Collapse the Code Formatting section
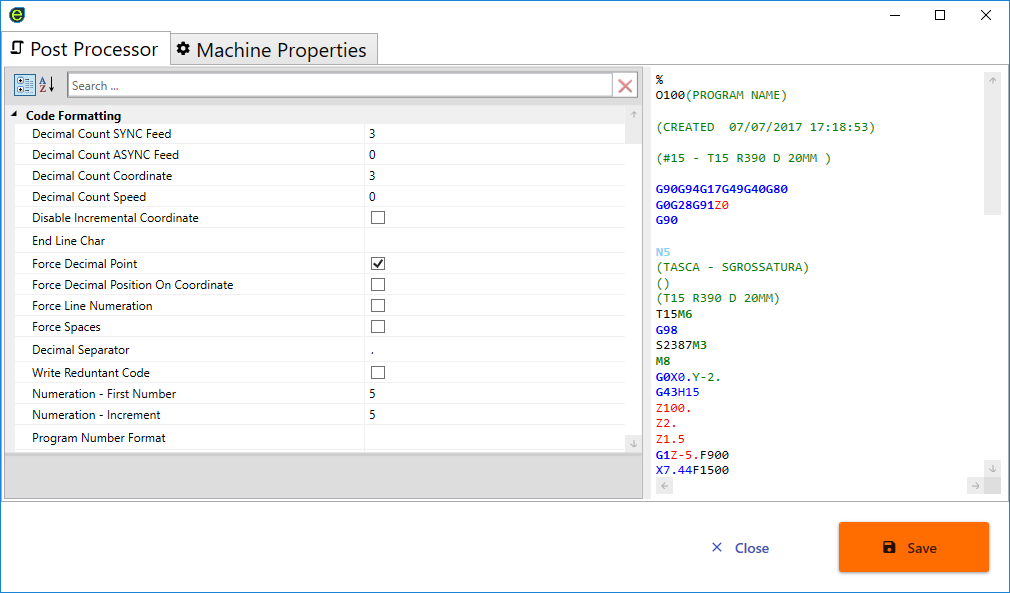 pyautogui.click(x=14, y=115)
